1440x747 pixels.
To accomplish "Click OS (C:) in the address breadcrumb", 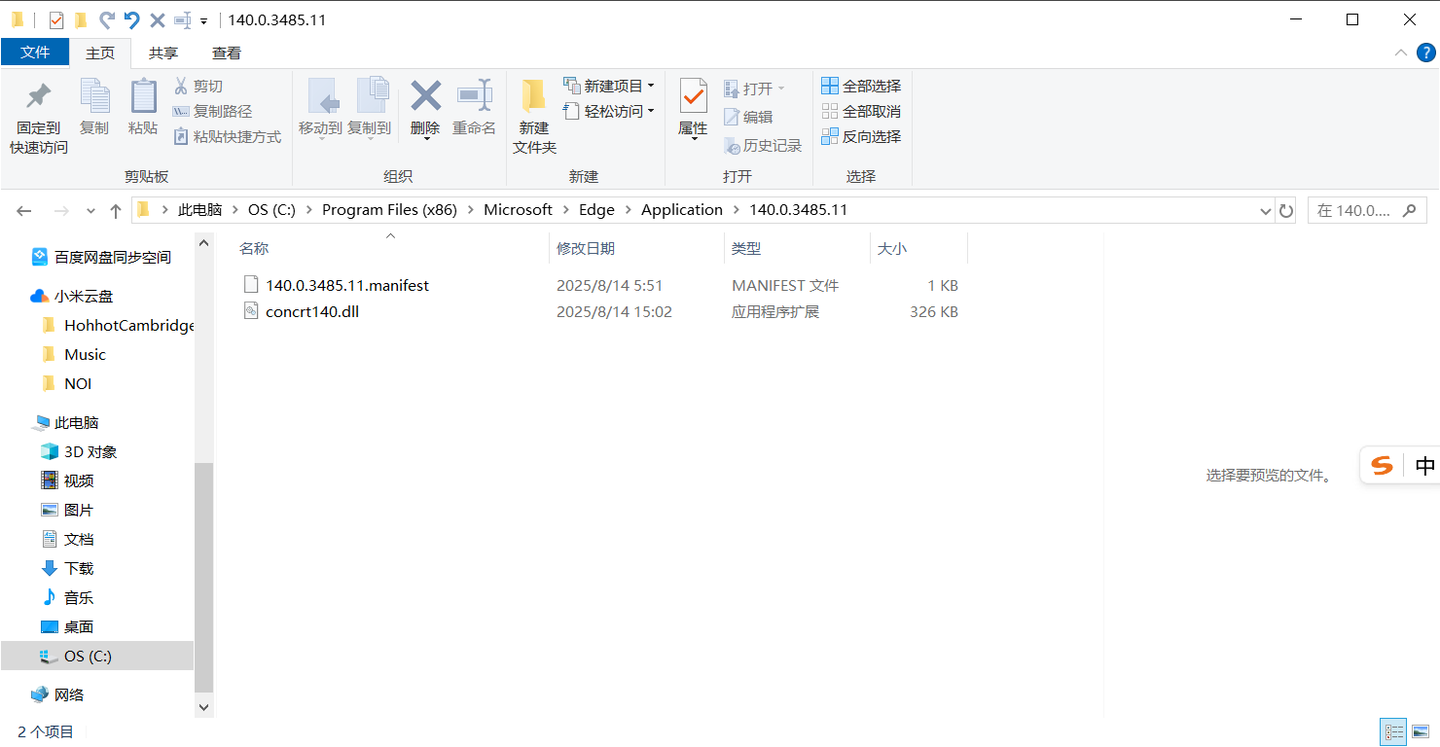I will (x=272, y=209).
